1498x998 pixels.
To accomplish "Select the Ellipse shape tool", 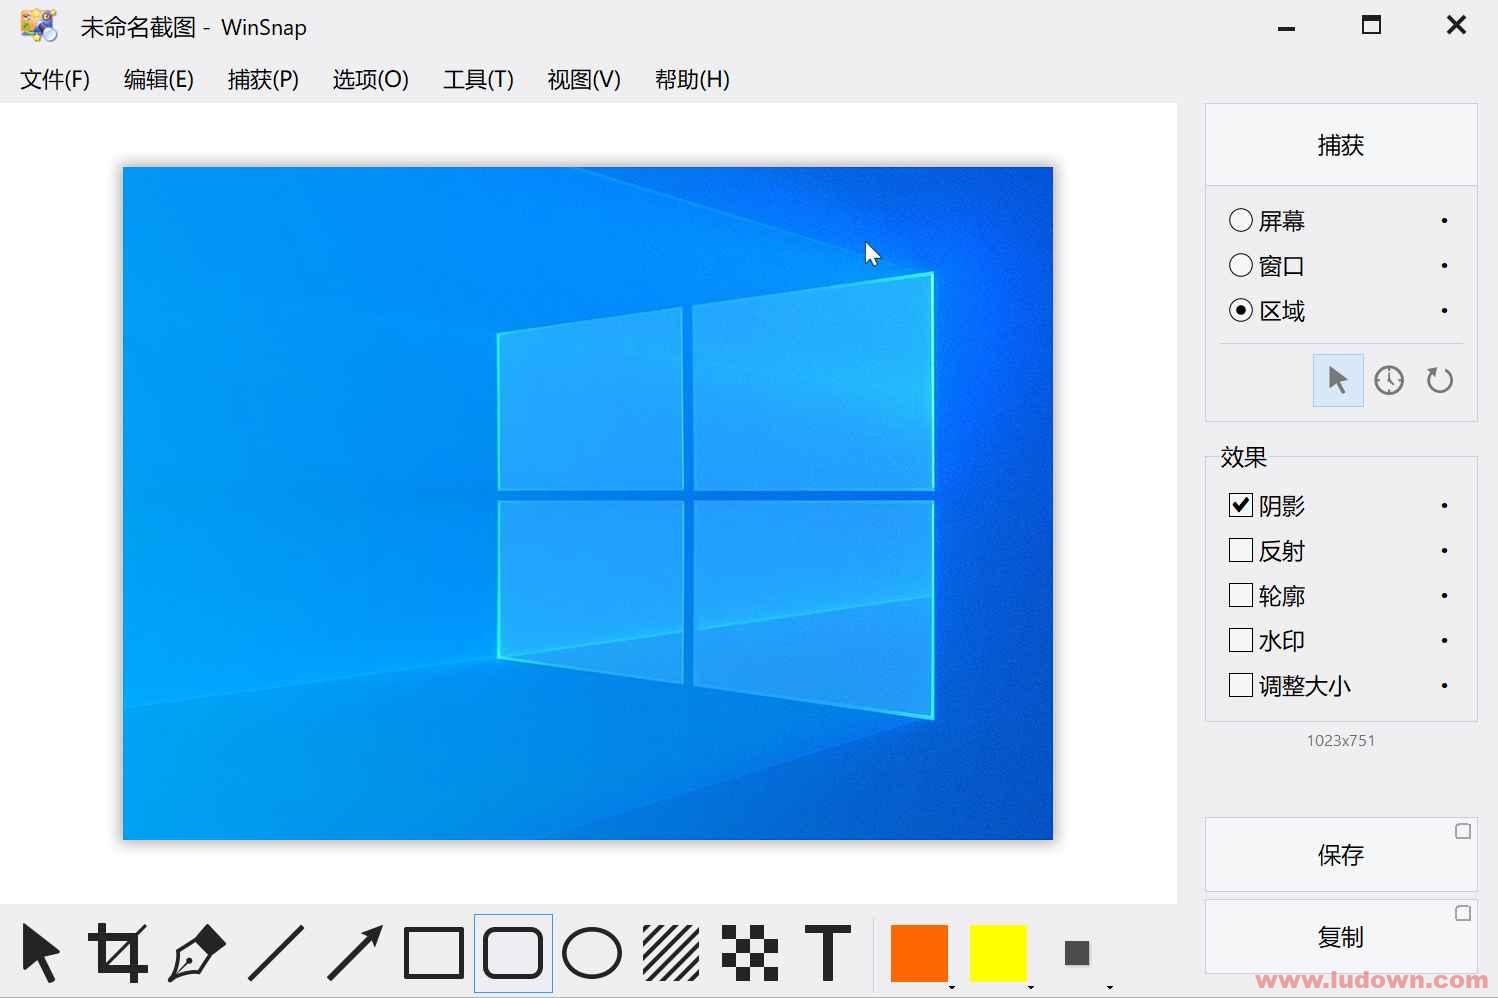I will pos(592,953).
